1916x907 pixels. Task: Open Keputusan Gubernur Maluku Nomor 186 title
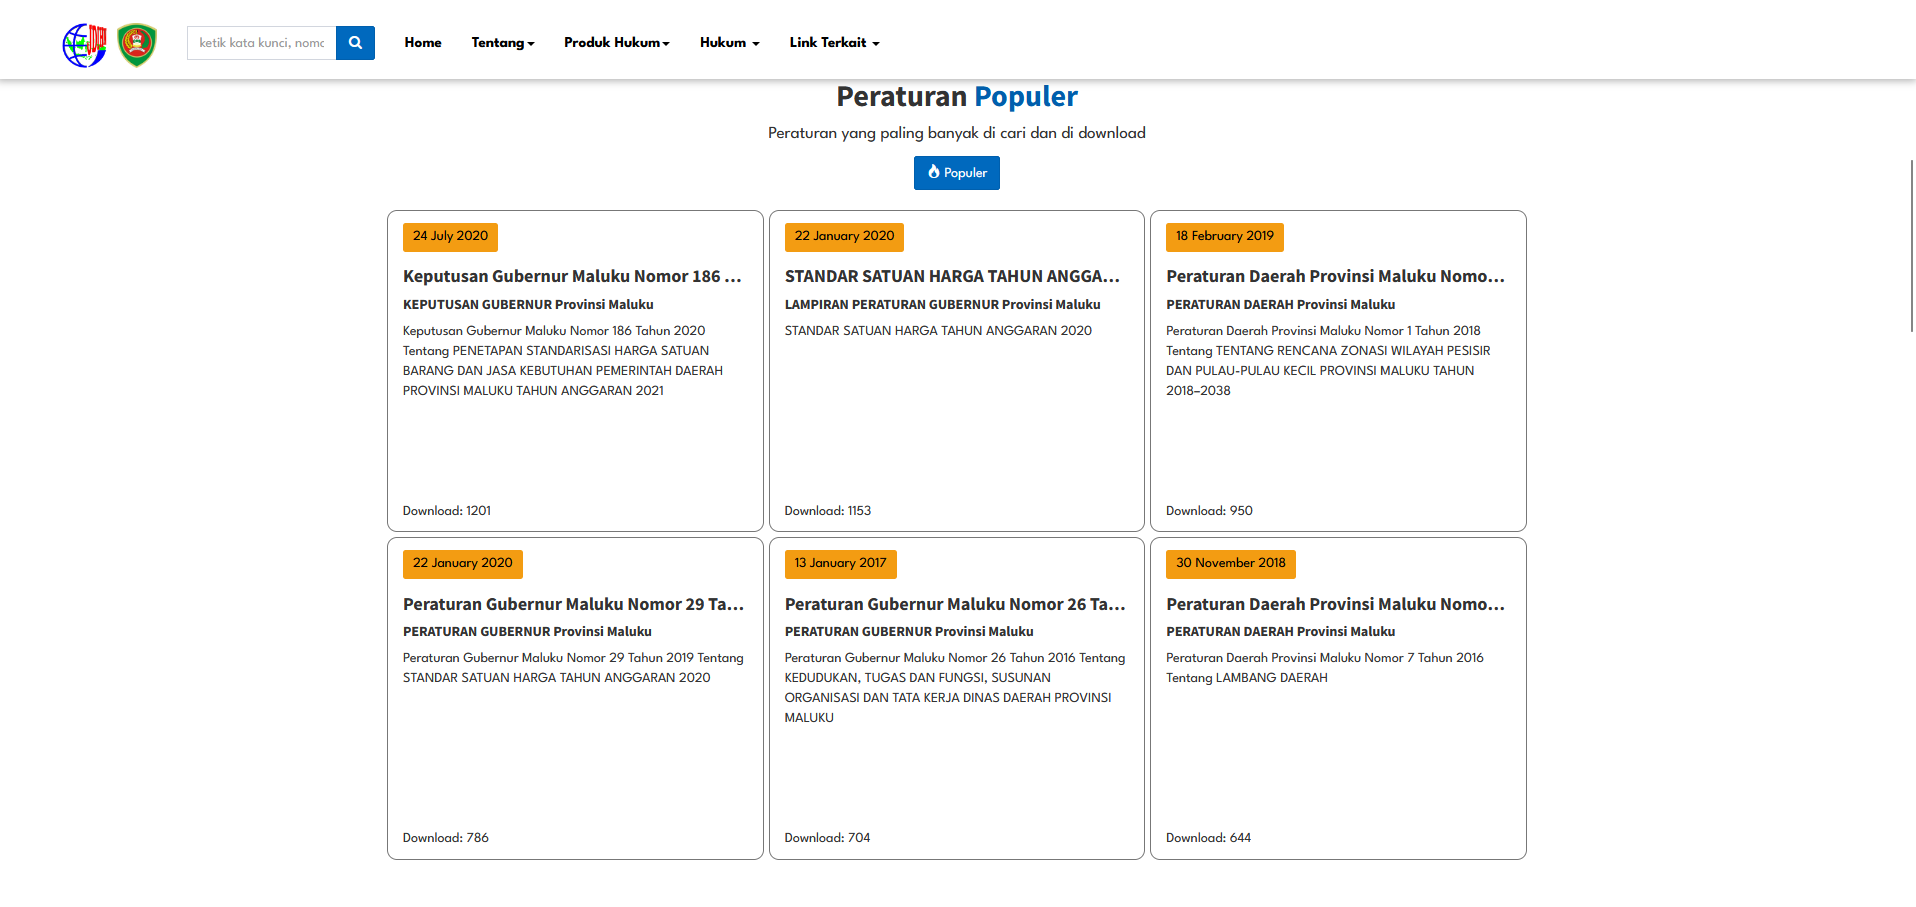click(572, 277)
